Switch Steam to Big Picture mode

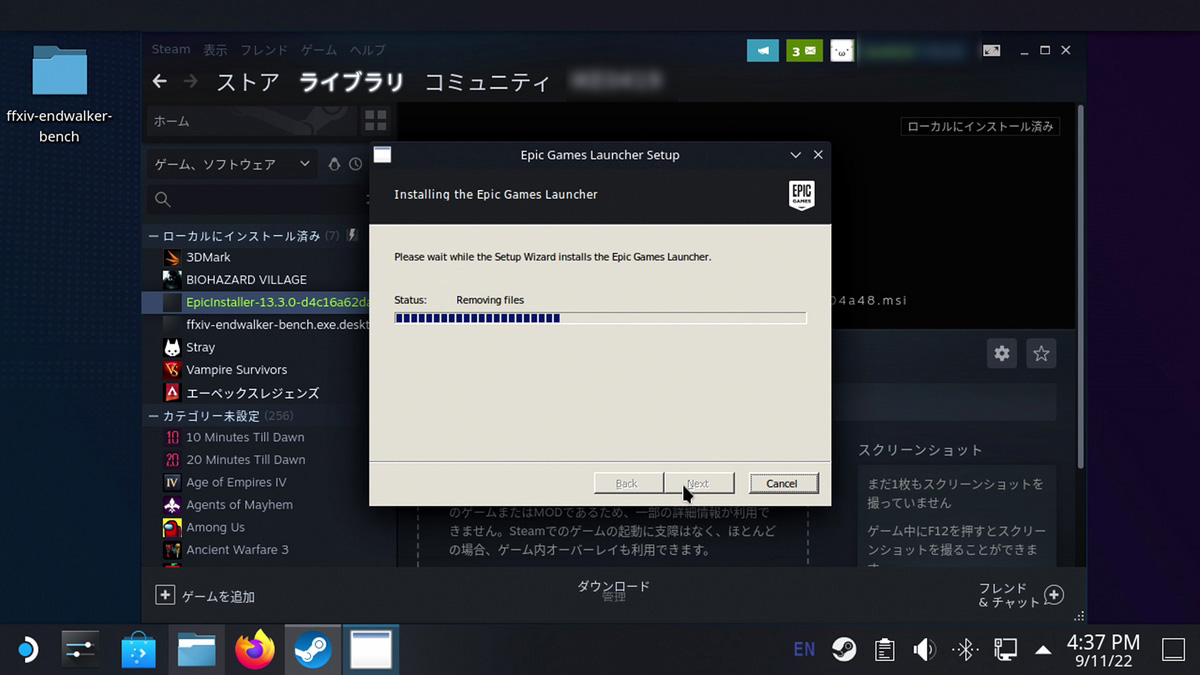tap(991, 50)
